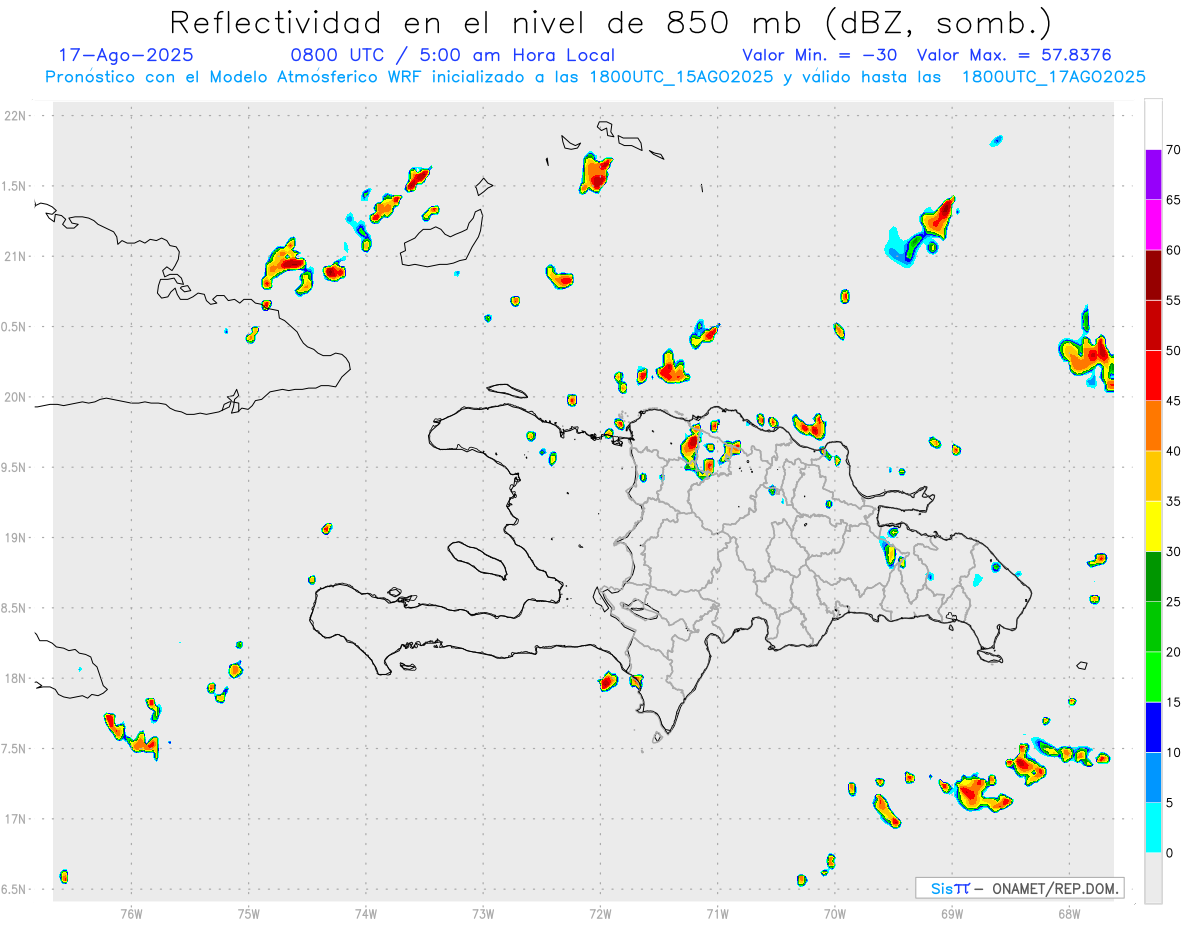Select the date text '17-Ago-2025'
1200x927 pixels.
tap(127, 55)
